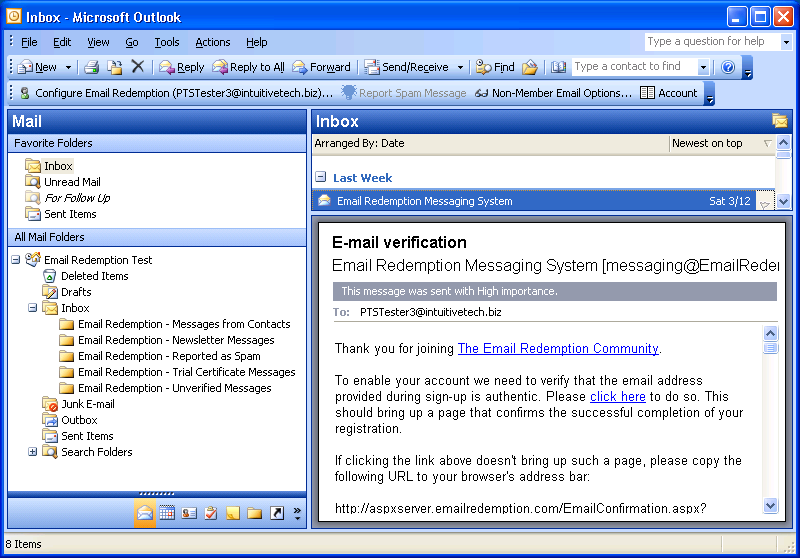Viewport: 800px width, 558px height.
Task: Click 'Type a question for help' box
Action: pyautogui.click(x=712, y=41)
